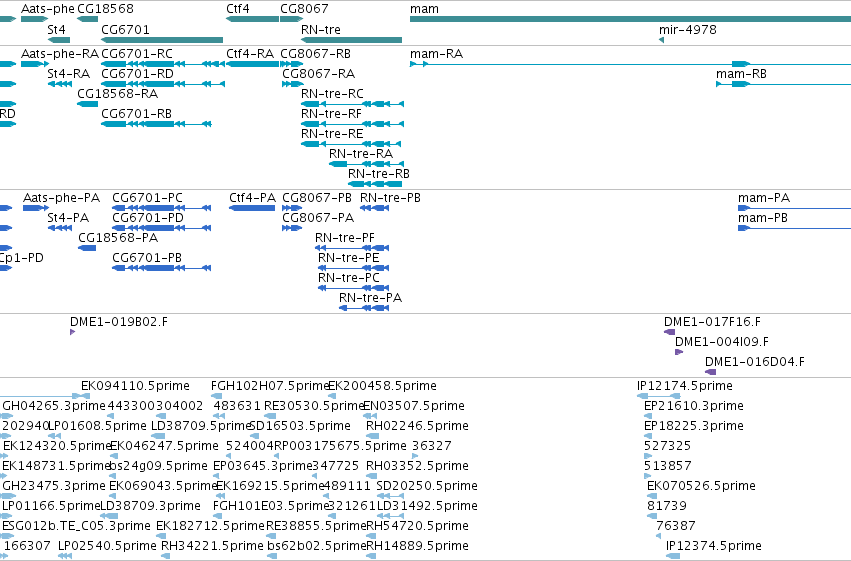Click the mir-4978 feature label

click(x=688, y=29)
